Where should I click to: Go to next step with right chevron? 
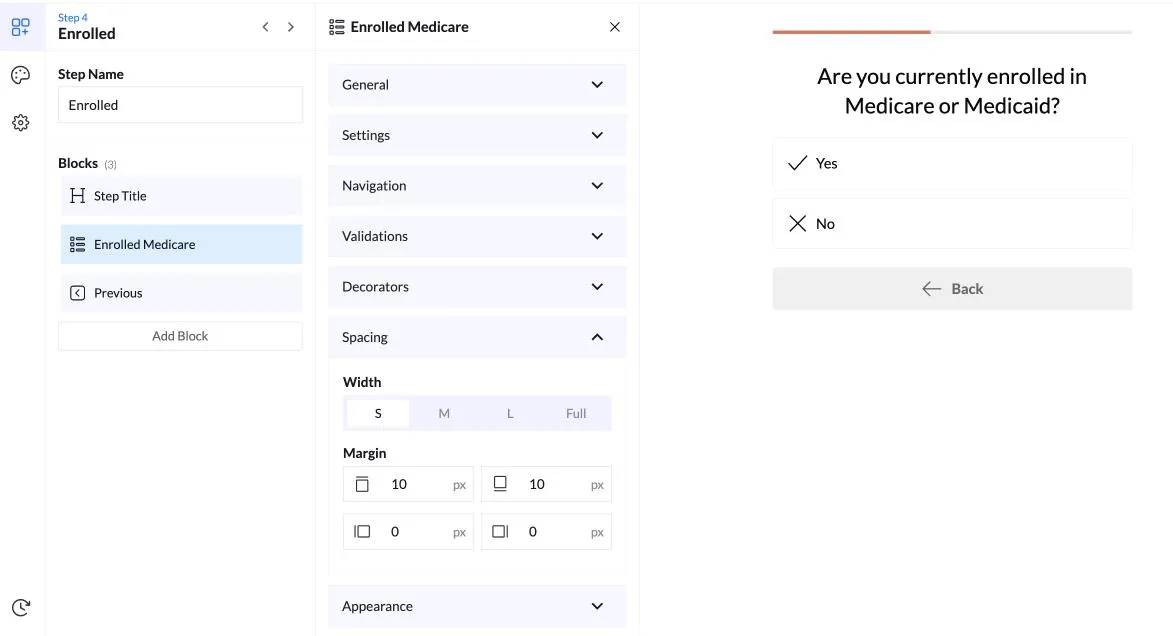[291, 27]
